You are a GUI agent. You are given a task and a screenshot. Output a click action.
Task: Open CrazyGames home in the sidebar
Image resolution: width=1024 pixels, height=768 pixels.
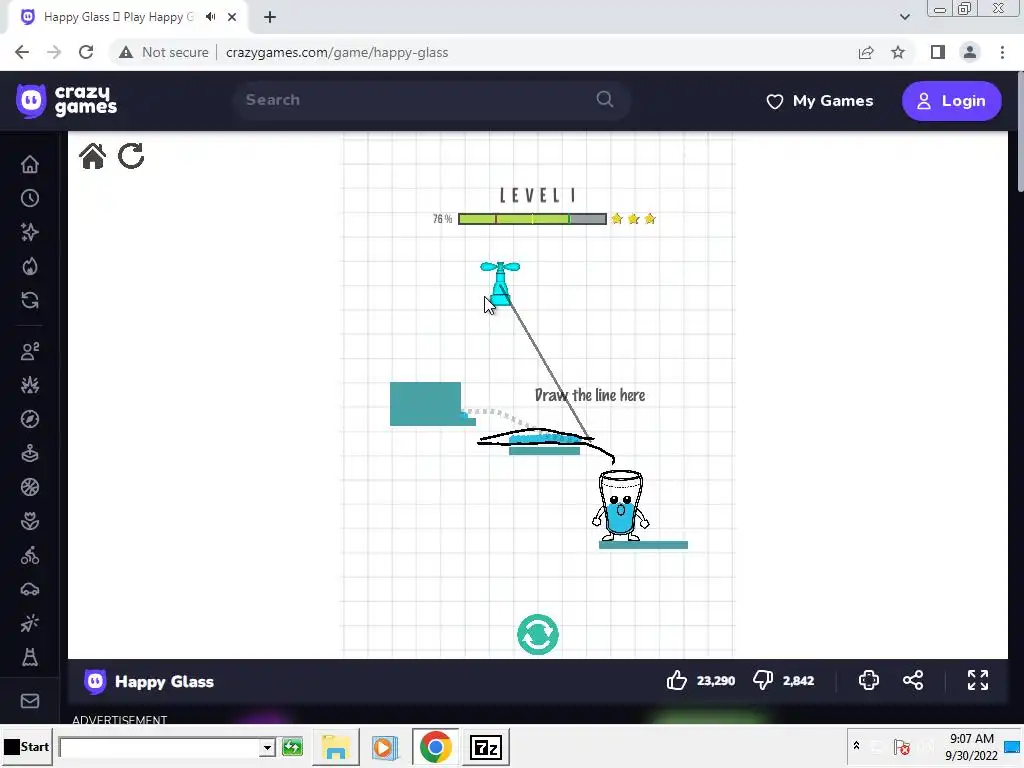[30, 165]
